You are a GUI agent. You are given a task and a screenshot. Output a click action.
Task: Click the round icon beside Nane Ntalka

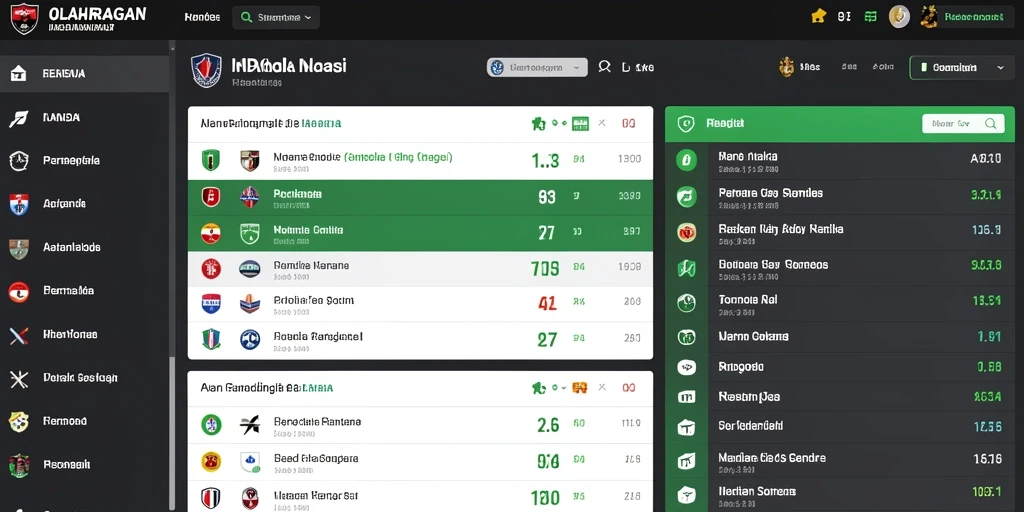pyautogui.click(x=686, y=159)
